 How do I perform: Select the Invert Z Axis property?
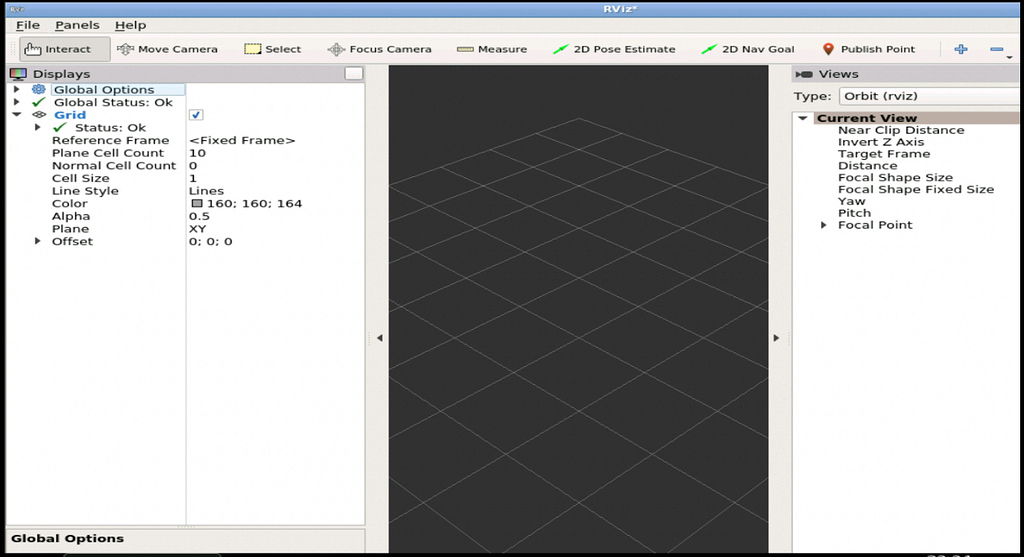pos(881,142)
